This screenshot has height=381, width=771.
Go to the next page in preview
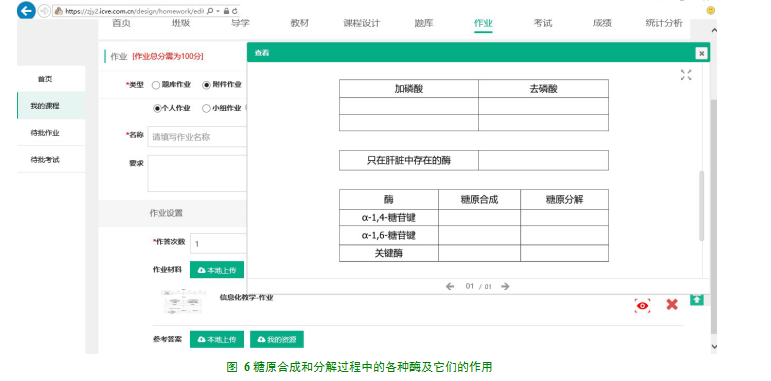[505, 287]
